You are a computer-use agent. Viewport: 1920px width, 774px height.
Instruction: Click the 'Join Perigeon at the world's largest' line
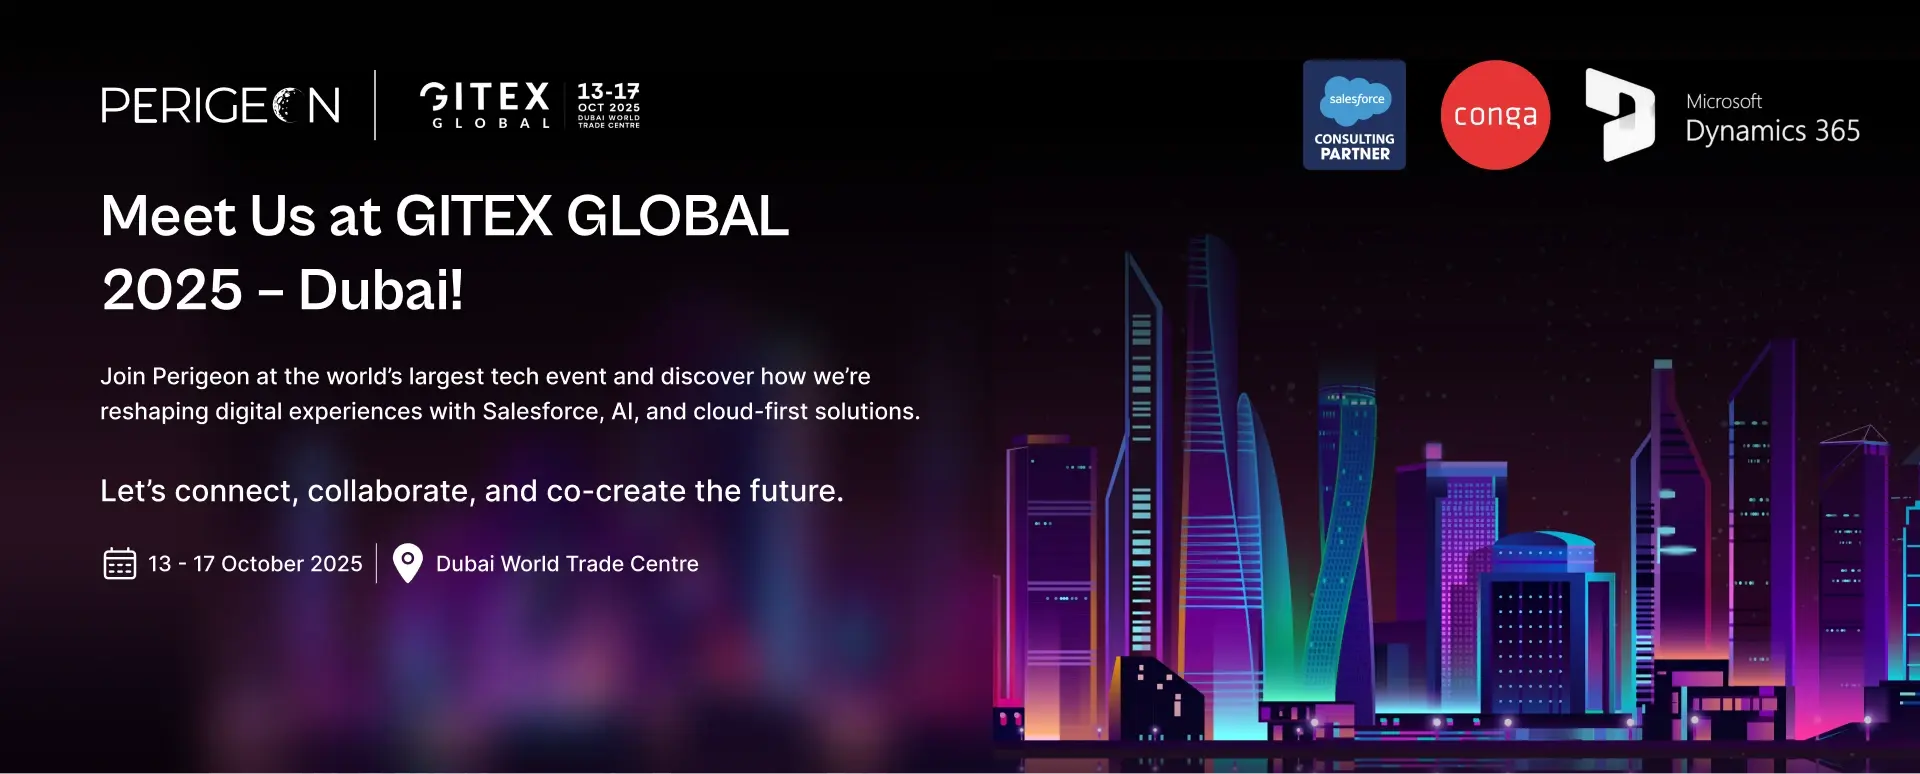485,377
